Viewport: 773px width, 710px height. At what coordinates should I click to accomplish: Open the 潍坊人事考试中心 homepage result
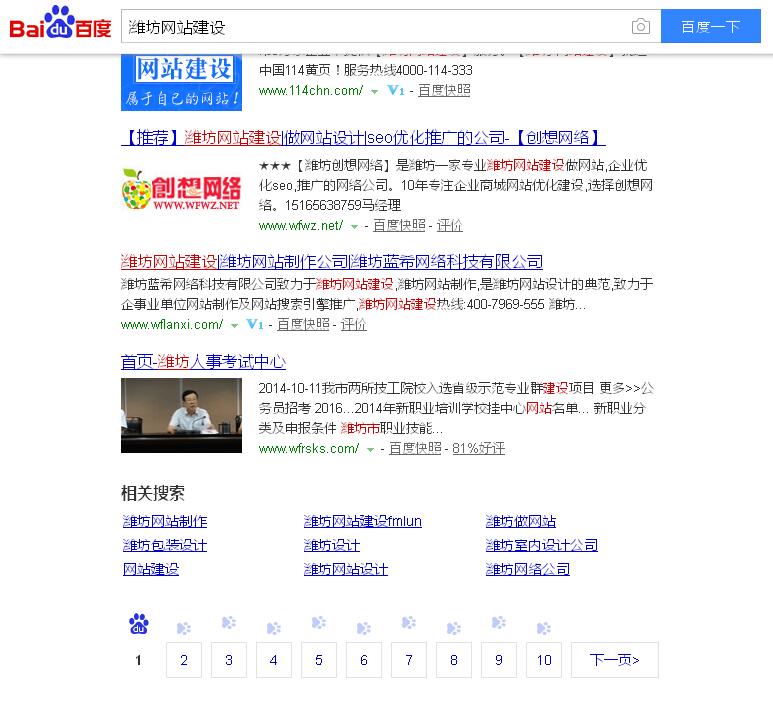pyautogui.click(x=203, y=362)
